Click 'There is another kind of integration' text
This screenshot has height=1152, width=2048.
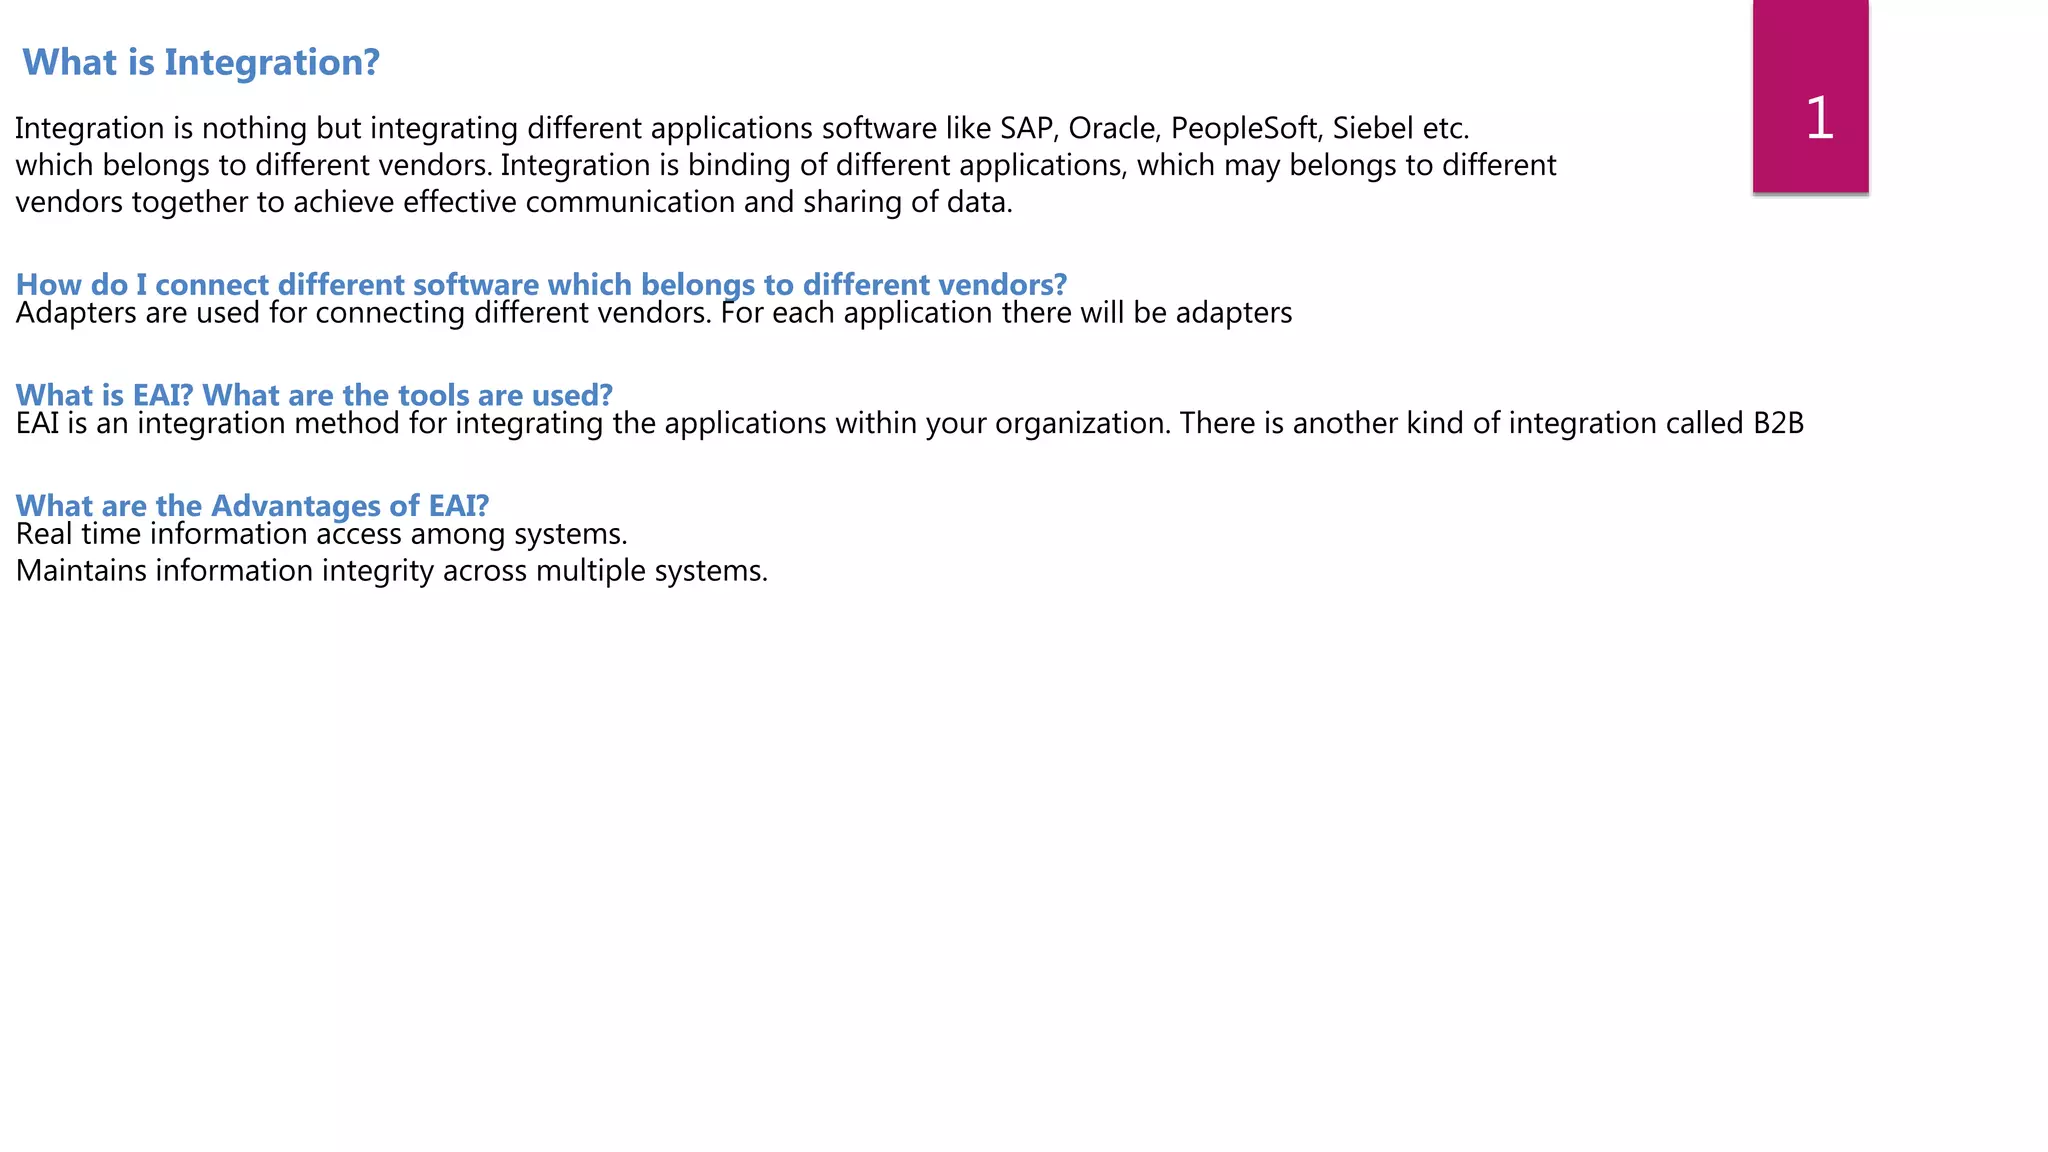coord(1418,424)
